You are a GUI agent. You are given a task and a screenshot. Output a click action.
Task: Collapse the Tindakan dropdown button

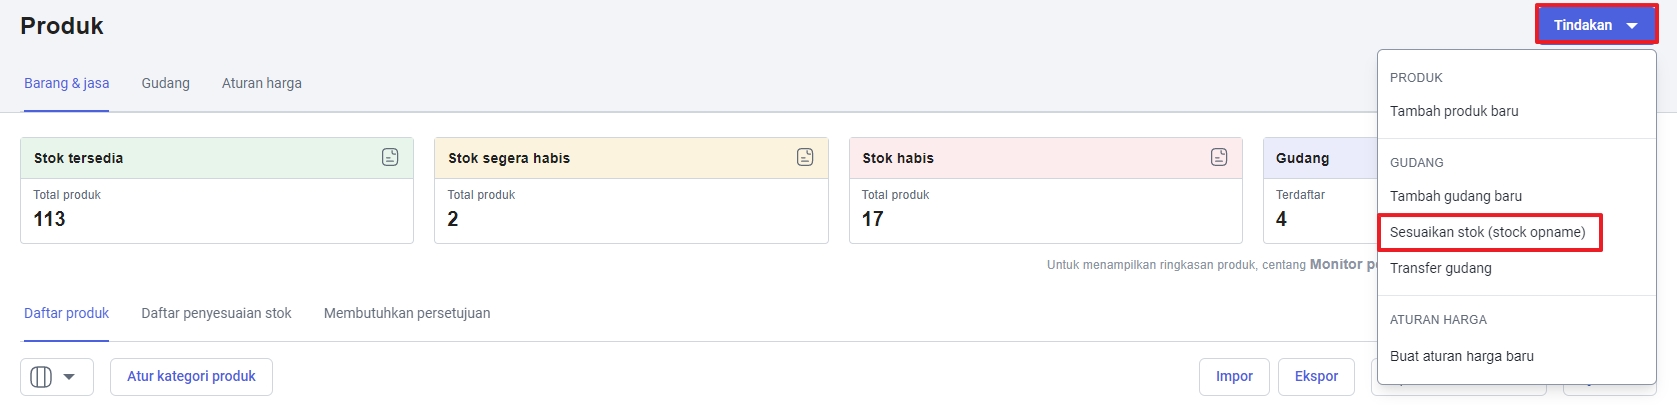click(x=1595, y=25)
